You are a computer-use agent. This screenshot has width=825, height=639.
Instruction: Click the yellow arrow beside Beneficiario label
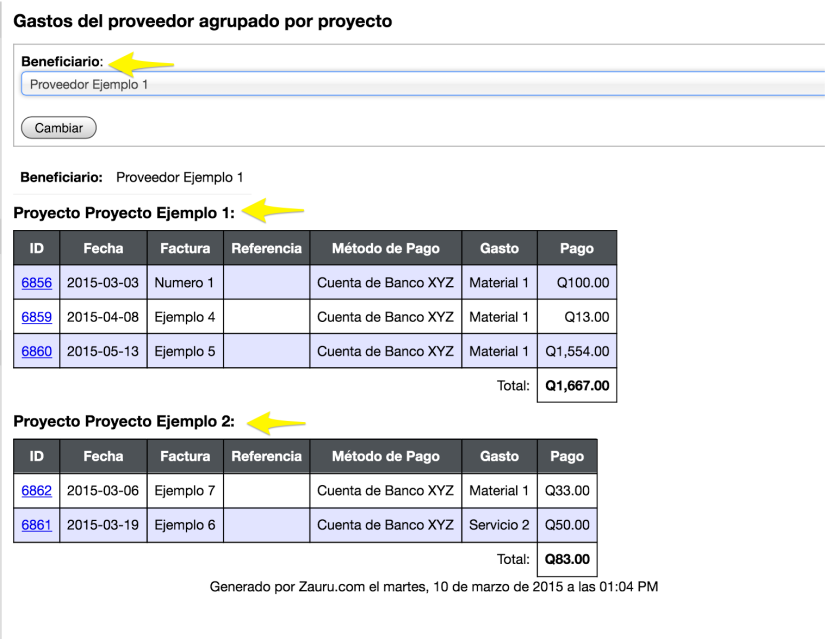141,64
